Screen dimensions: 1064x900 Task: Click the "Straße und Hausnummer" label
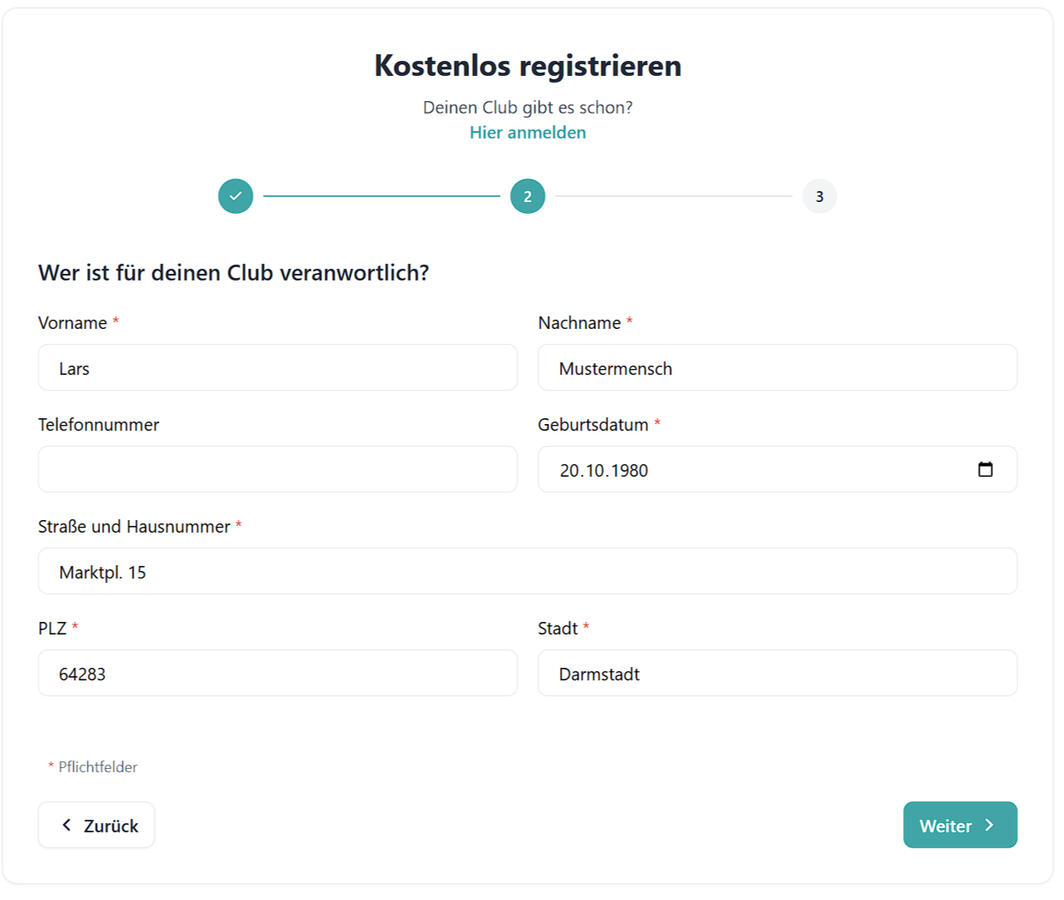(134, 527)
